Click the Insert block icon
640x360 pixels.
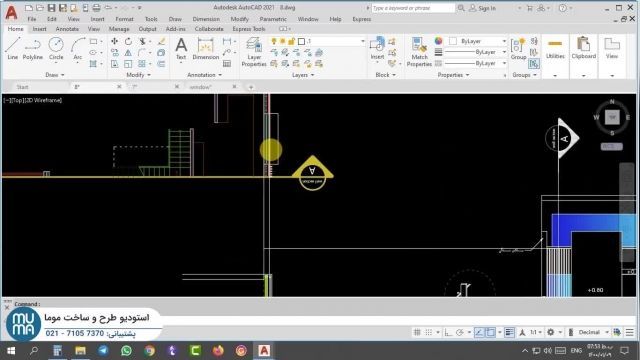377,48
